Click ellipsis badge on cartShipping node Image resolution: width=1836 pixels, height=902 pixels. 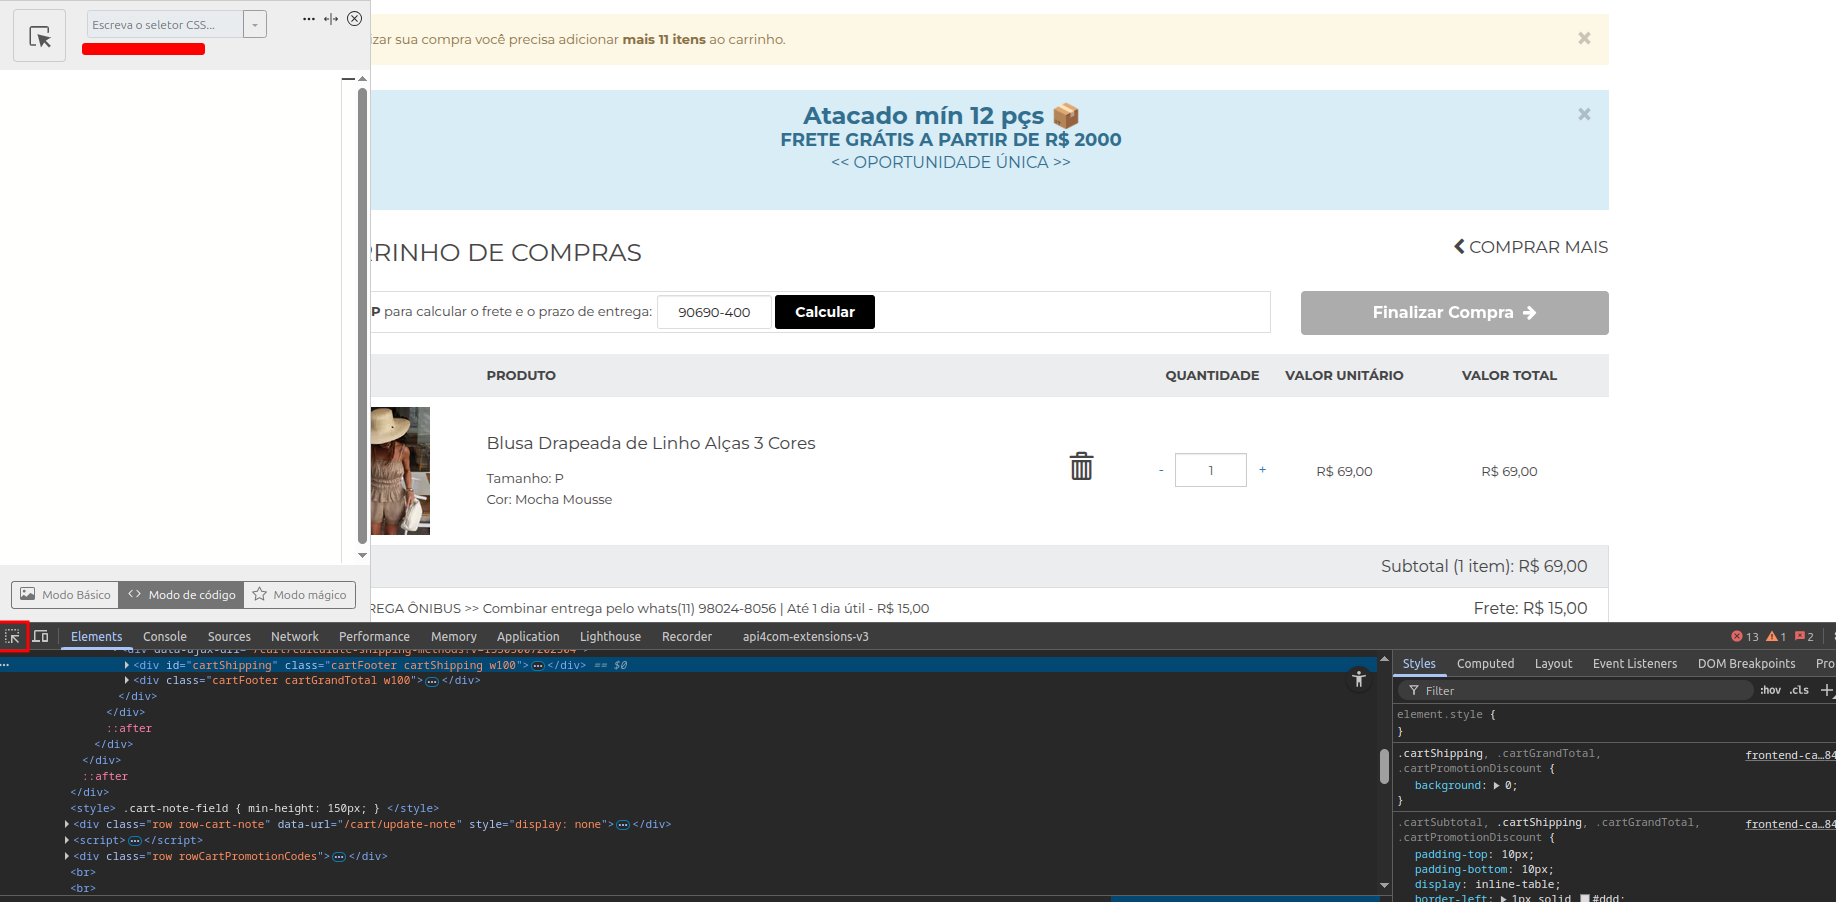point(538,666)
